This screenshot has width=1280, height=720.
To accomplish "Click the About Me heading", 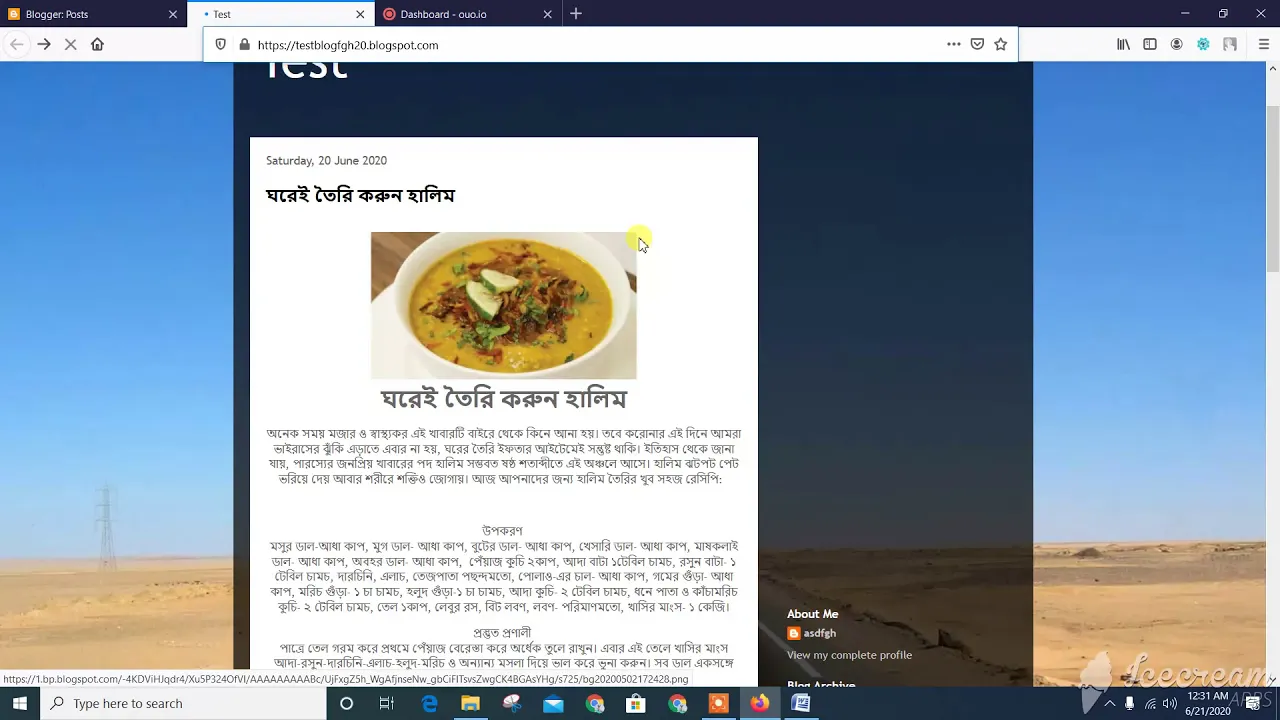I will [812, 614].
